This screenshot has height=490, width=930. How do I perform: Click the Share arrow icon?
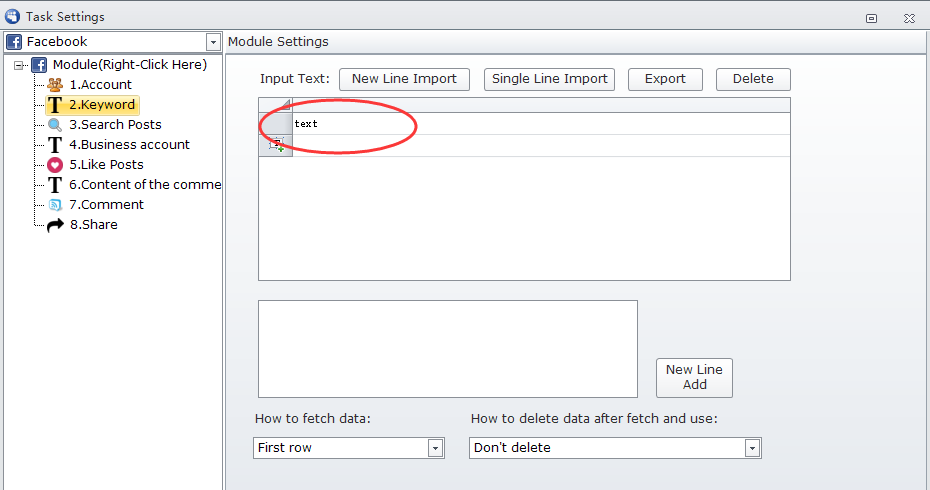pos(55,225)
